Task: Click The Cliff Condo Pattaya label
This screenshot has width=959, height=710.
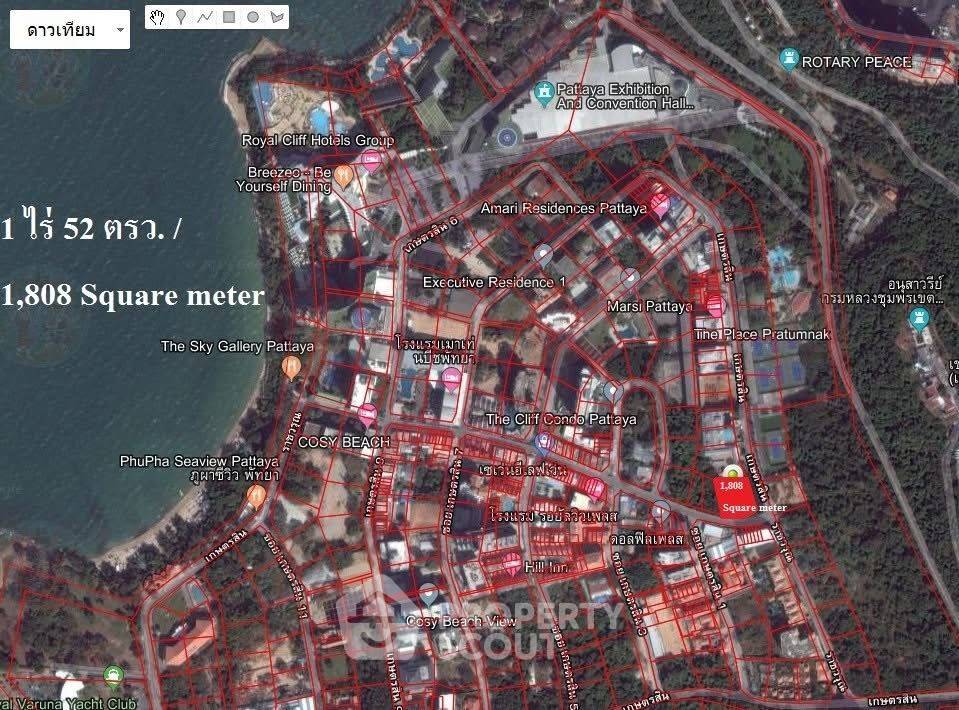Action: pyautogui.click(x=561, y=420)
